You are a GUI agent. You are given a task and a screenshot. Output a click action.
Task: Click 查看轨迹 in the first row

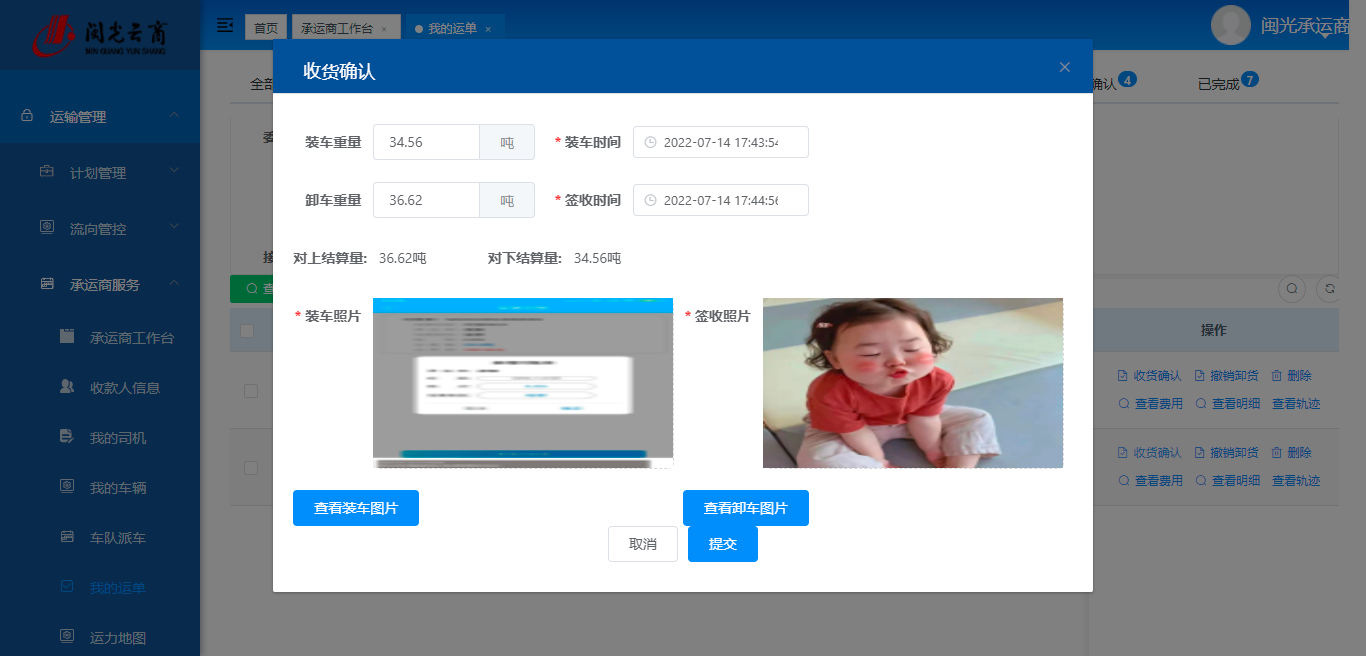pos(1296,404)
